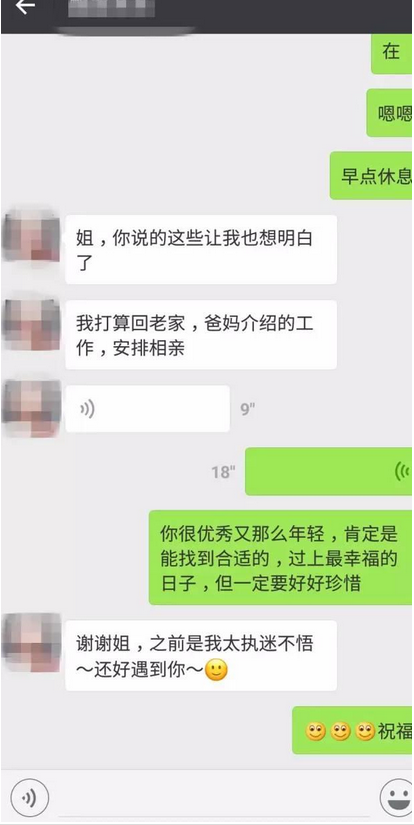Tap avatar next to the 9-second voice message

32,408
